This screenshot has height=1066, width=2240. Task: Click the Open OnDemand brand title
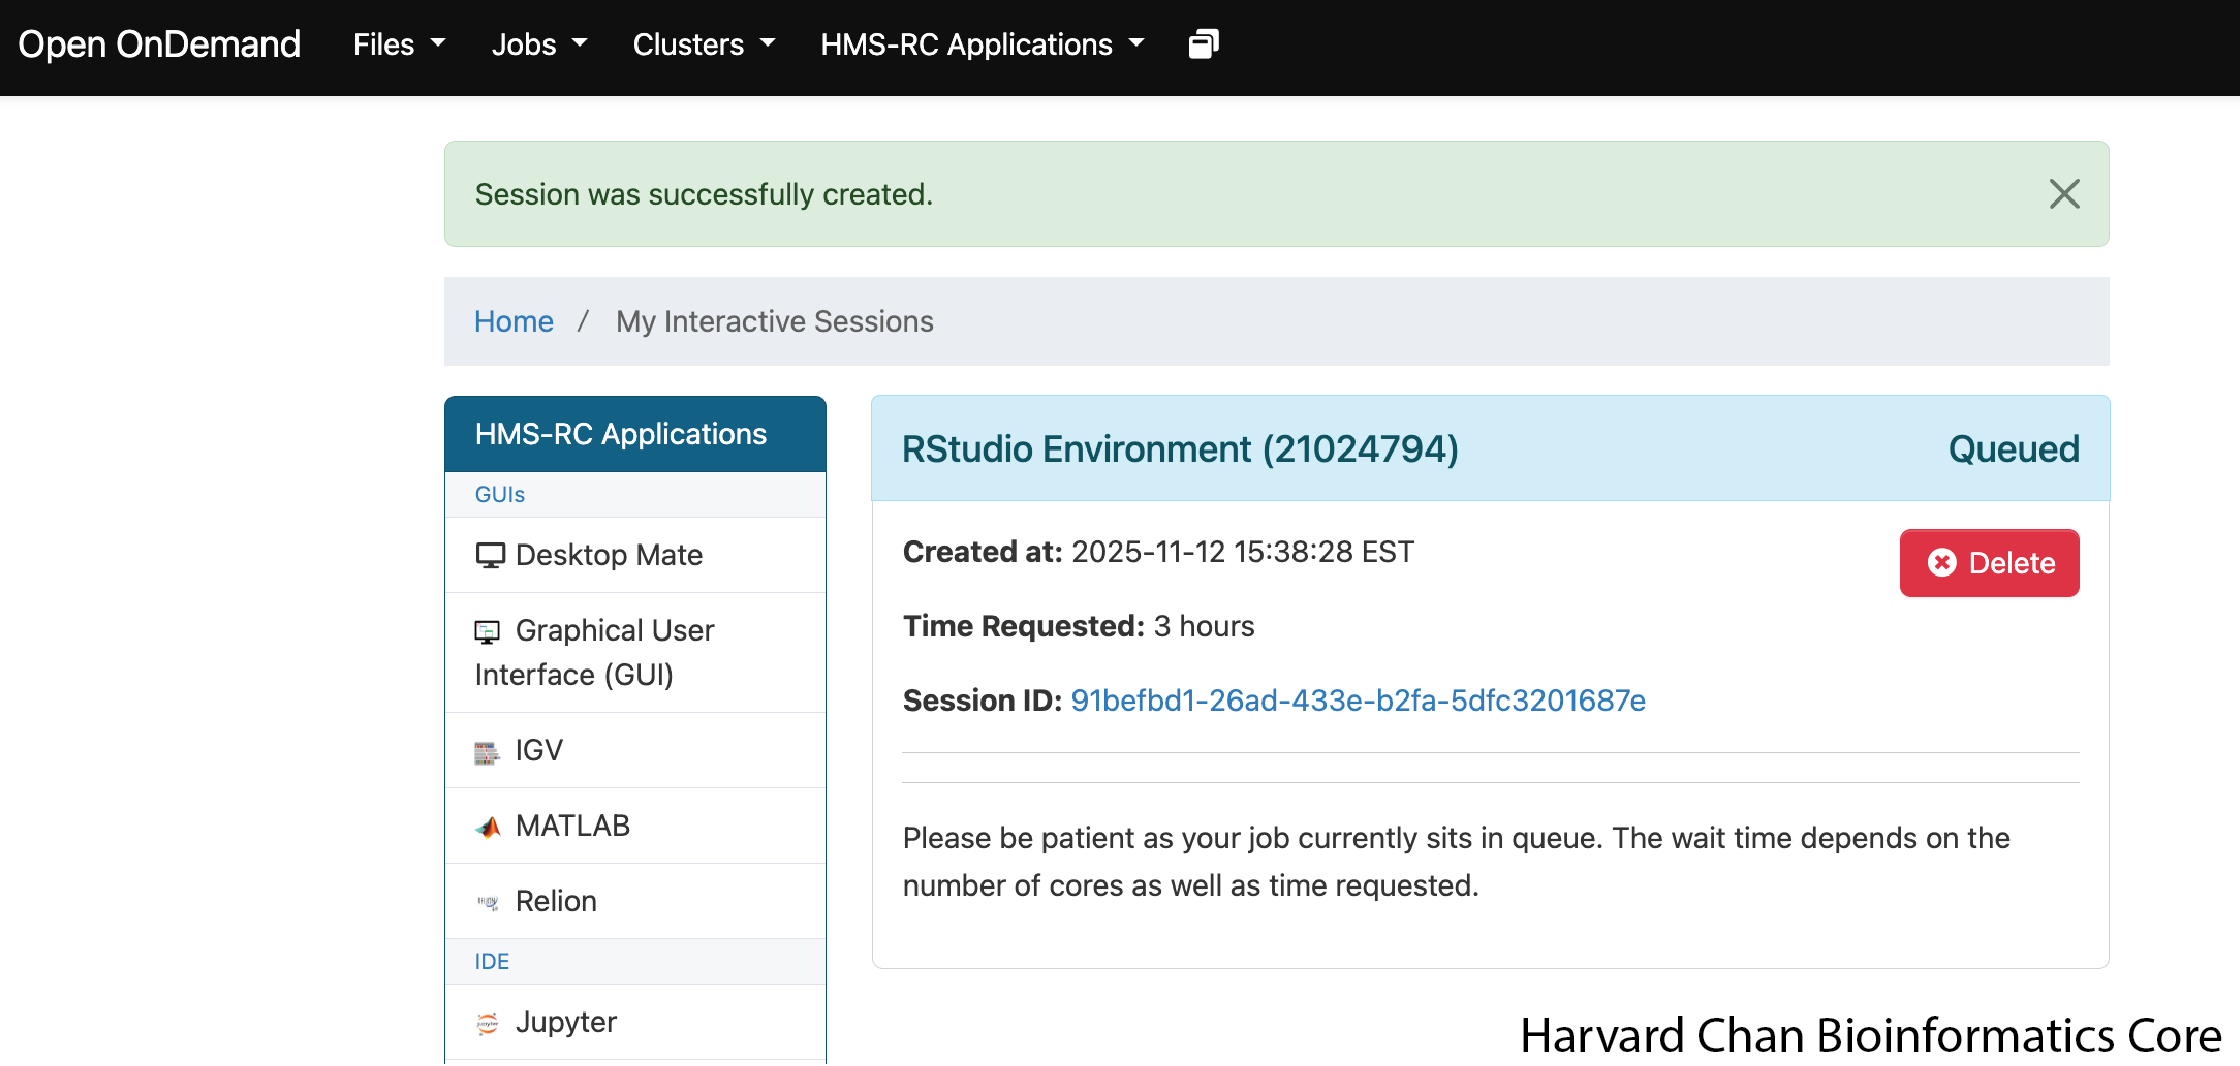click(x=159, y=45)
